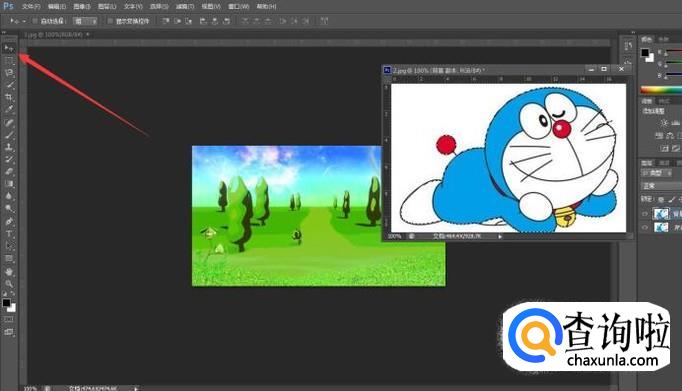Click the align top edges icon
This screenshot has width=682, height=391.
[166, 20]
